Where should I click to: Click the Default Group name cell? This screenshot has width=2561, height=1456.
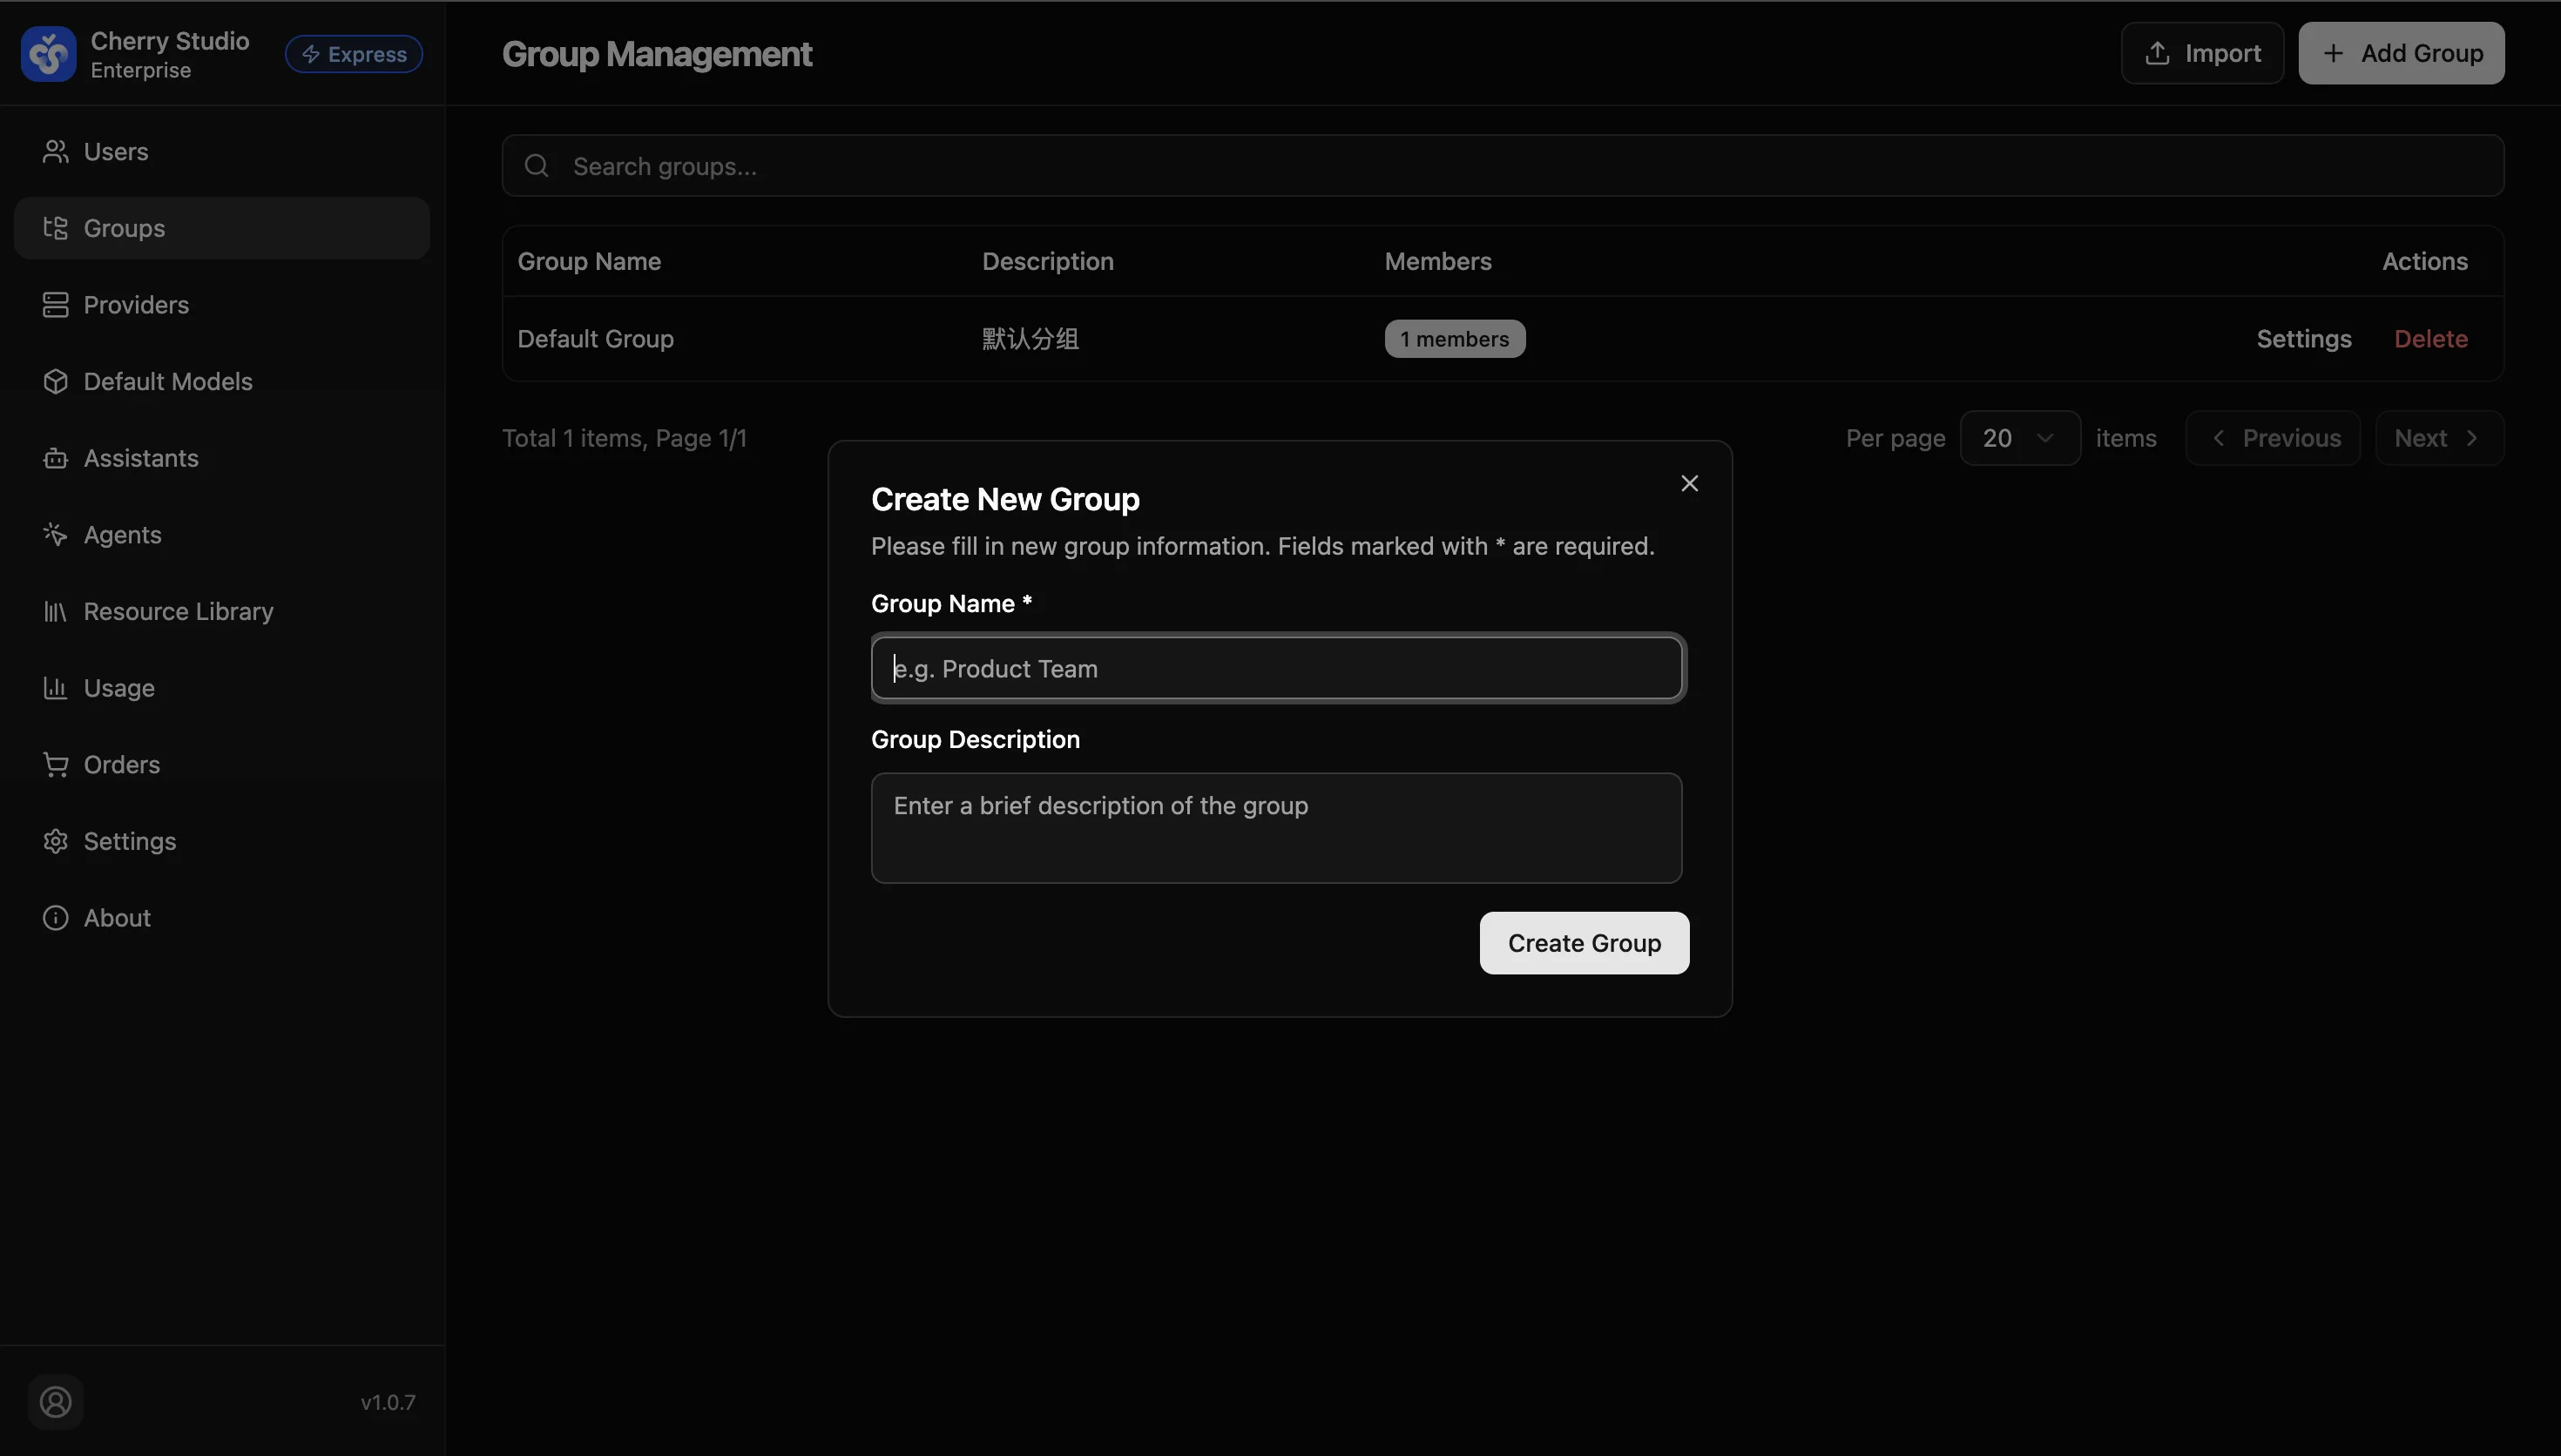click(x=596, y=339)
